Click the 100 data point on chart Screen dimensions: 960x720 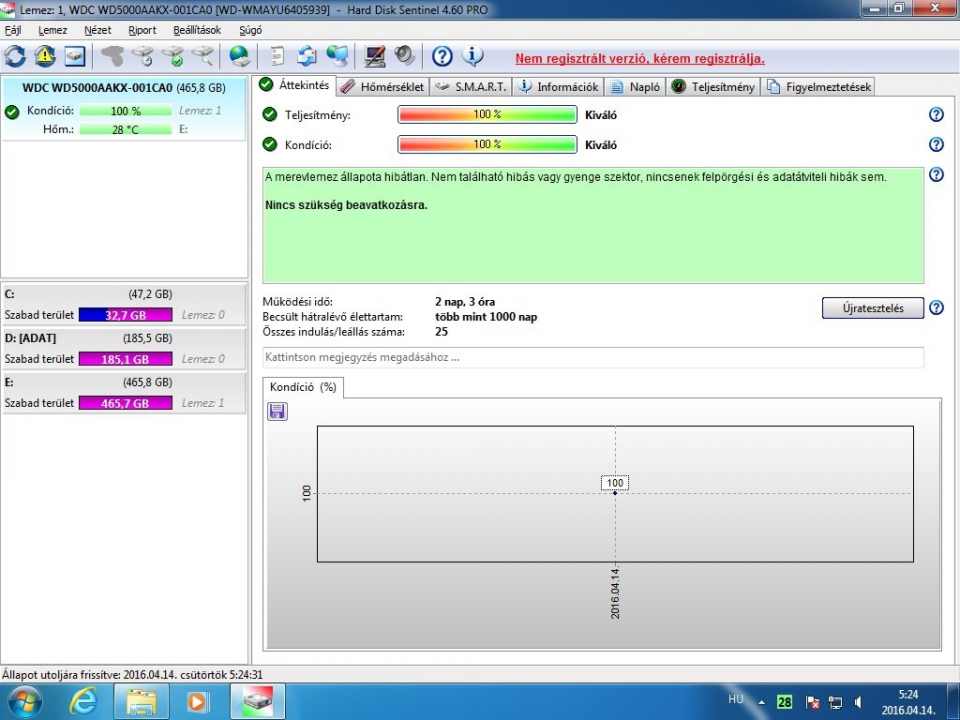(615, 492)
